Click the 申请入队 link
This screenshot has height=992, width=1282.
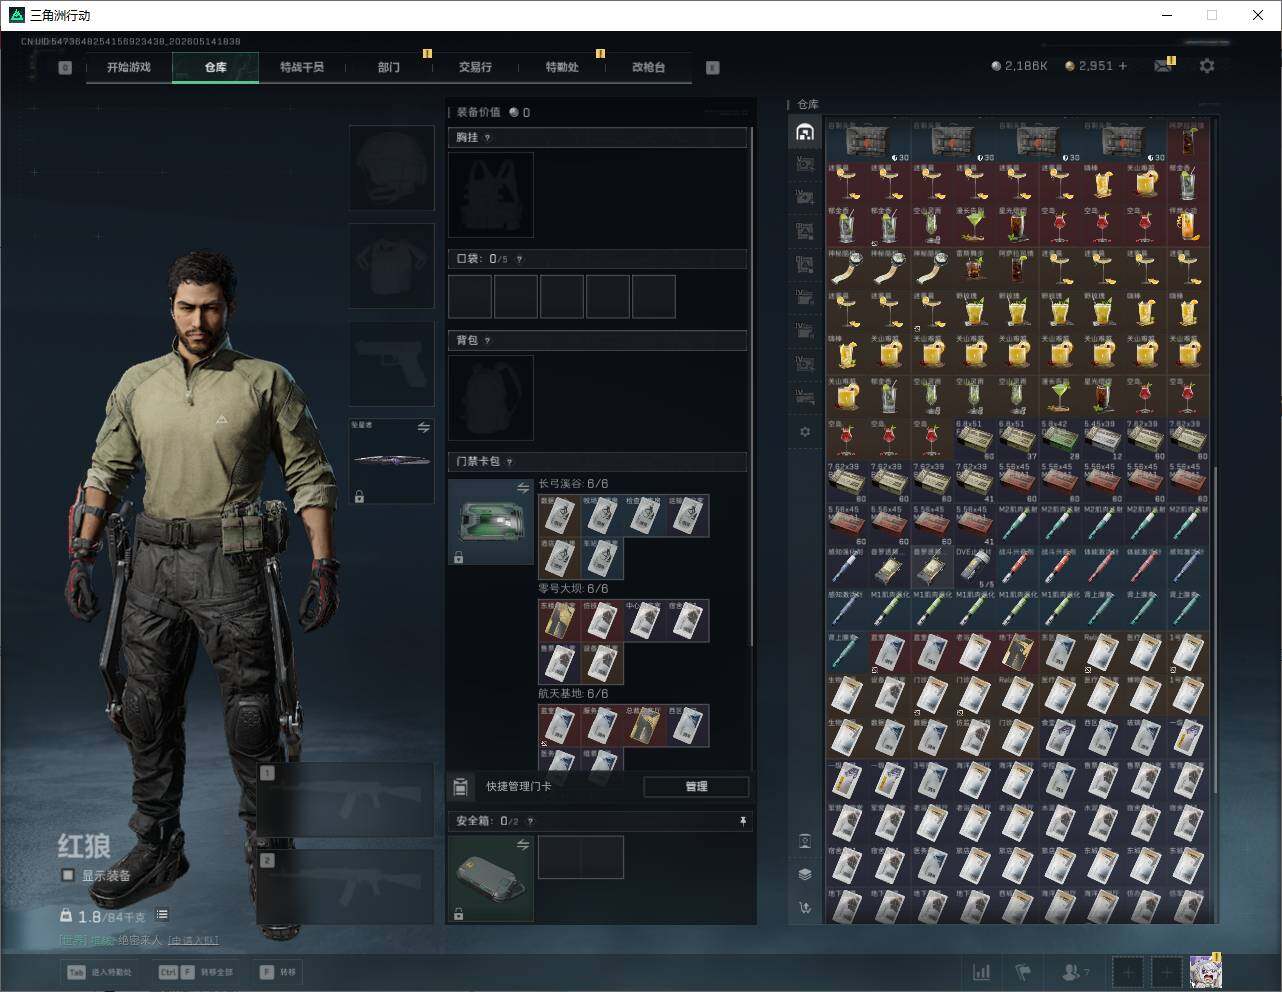pyautogui.click(x=193, y=940)
